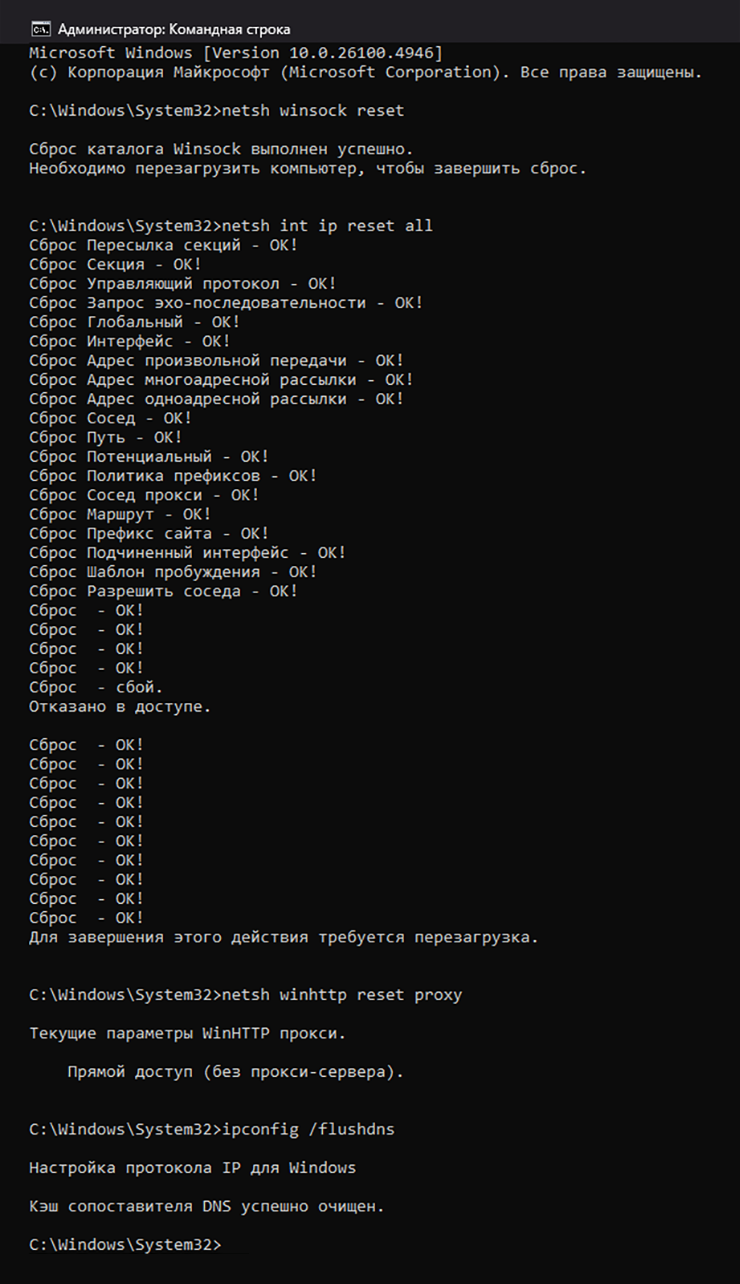
Task: Click the "Сброс - сбой." failure line
Action: [96, 688]
